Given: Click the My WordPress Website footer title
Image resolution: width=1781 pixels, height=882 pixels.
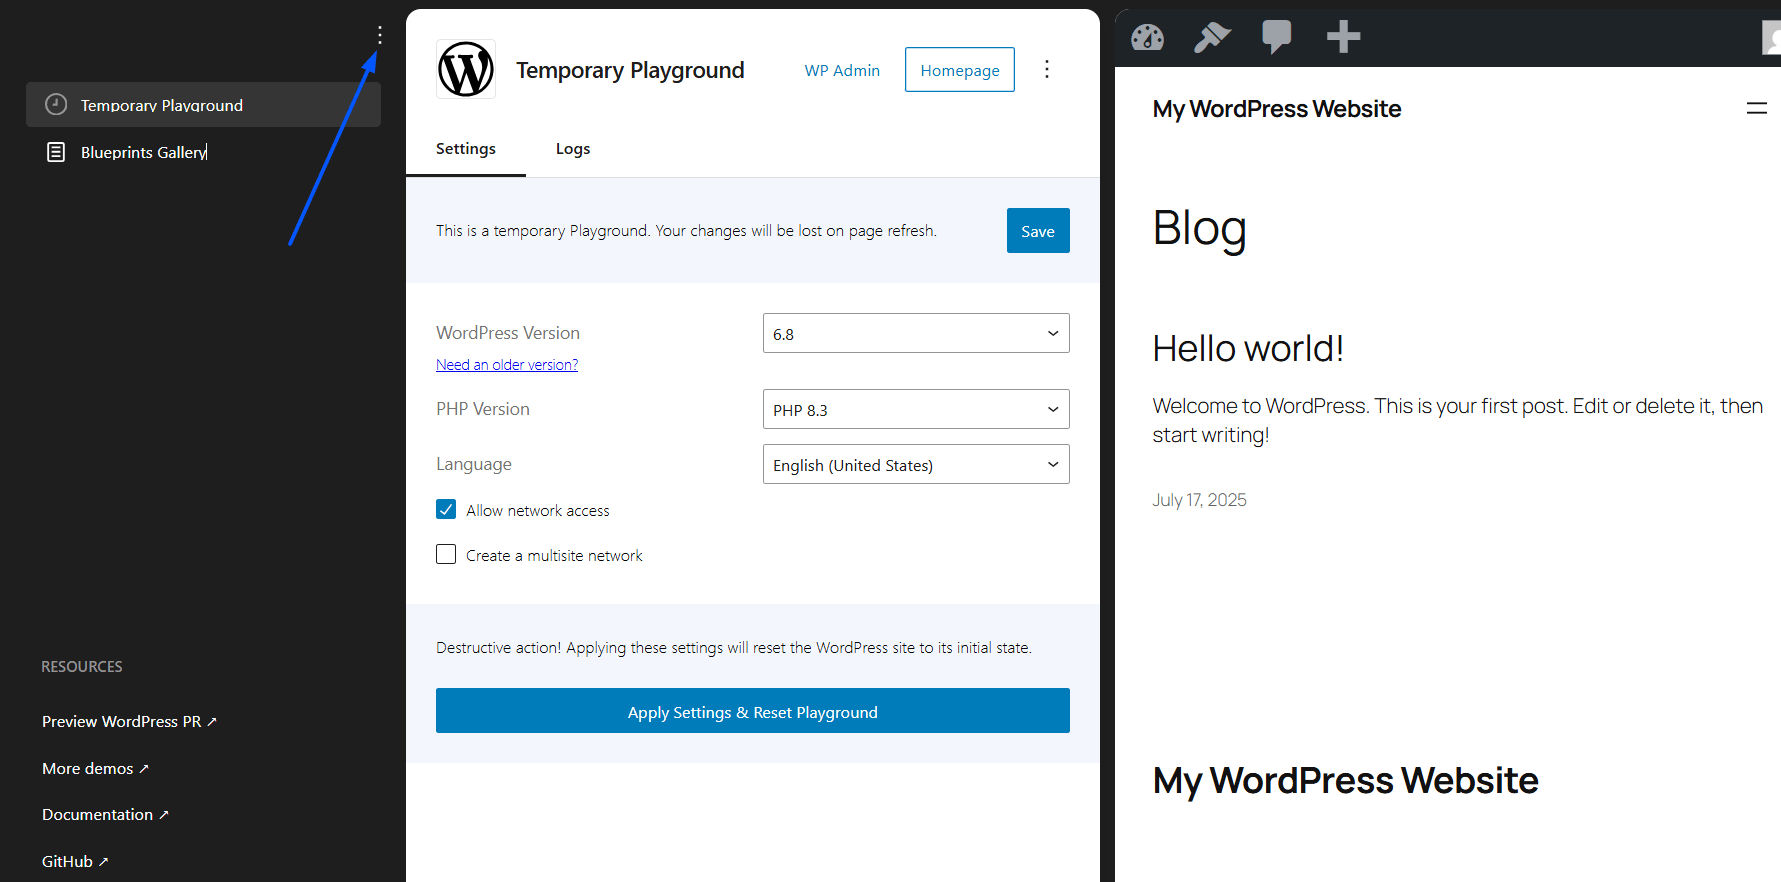Looking at the screenshot, I should (x=1345, y=780).
